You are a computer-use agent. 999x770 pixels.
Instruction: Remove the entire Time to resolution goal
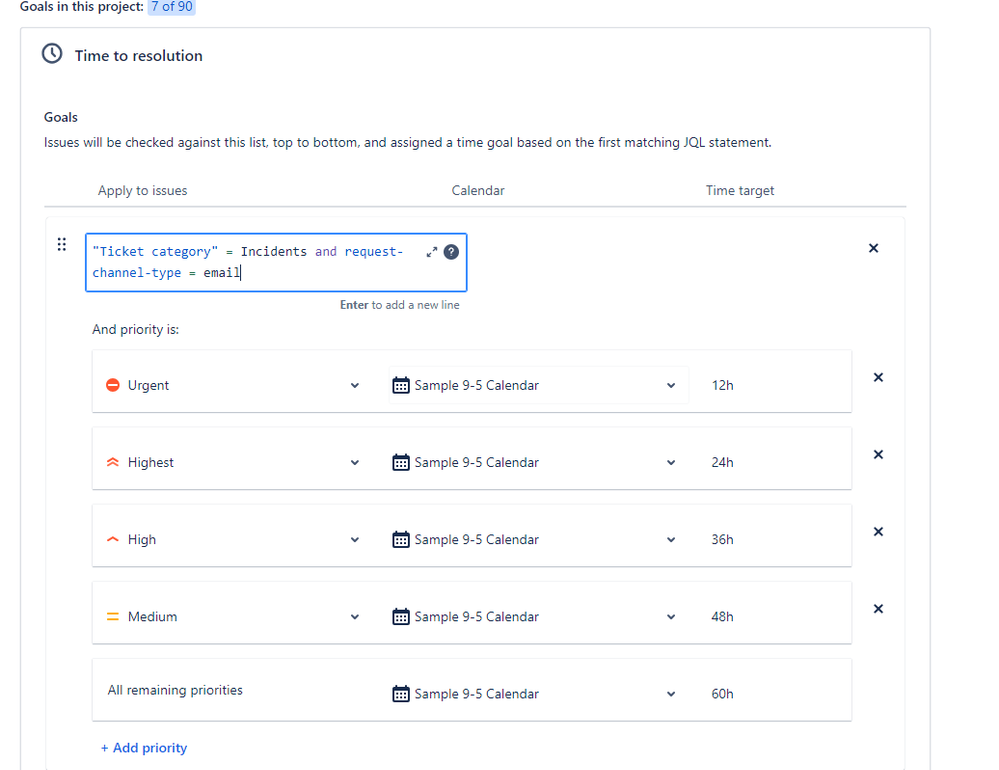pyautogui.click(x=873, y=248)
